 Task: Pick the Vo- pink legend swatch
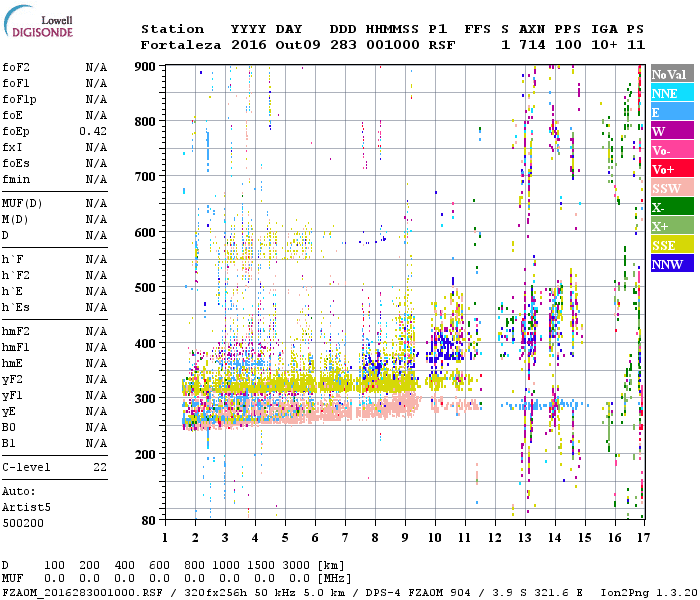pyautogui.click(x=671, y=150)
